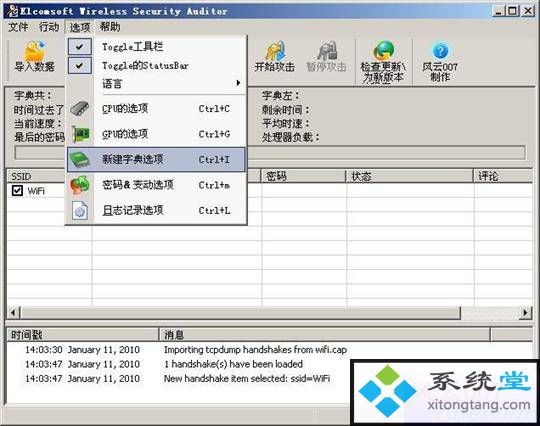Open the 帮助 menu
Image resolution: width=540 pixels, height=426 pixels.
tap(110, 27)
